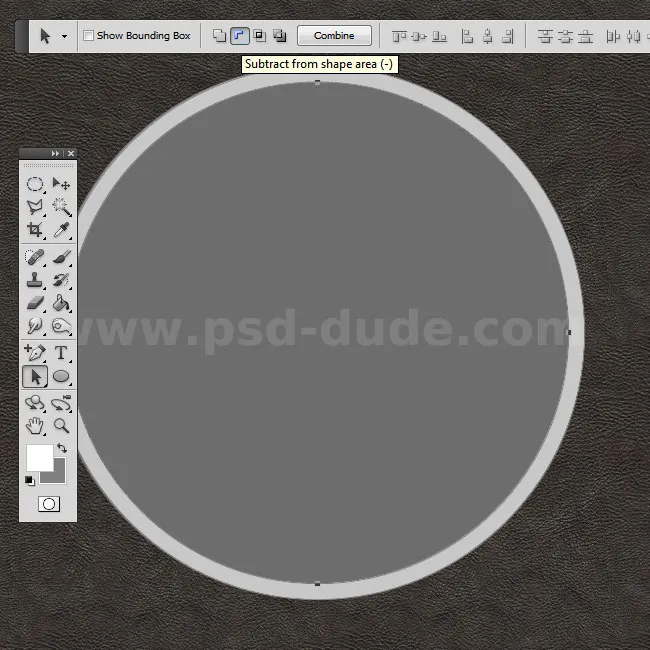Click the path anchor point at circle's right edge
The height and width of the screenshot is (650, 650).
click(569, 332)
